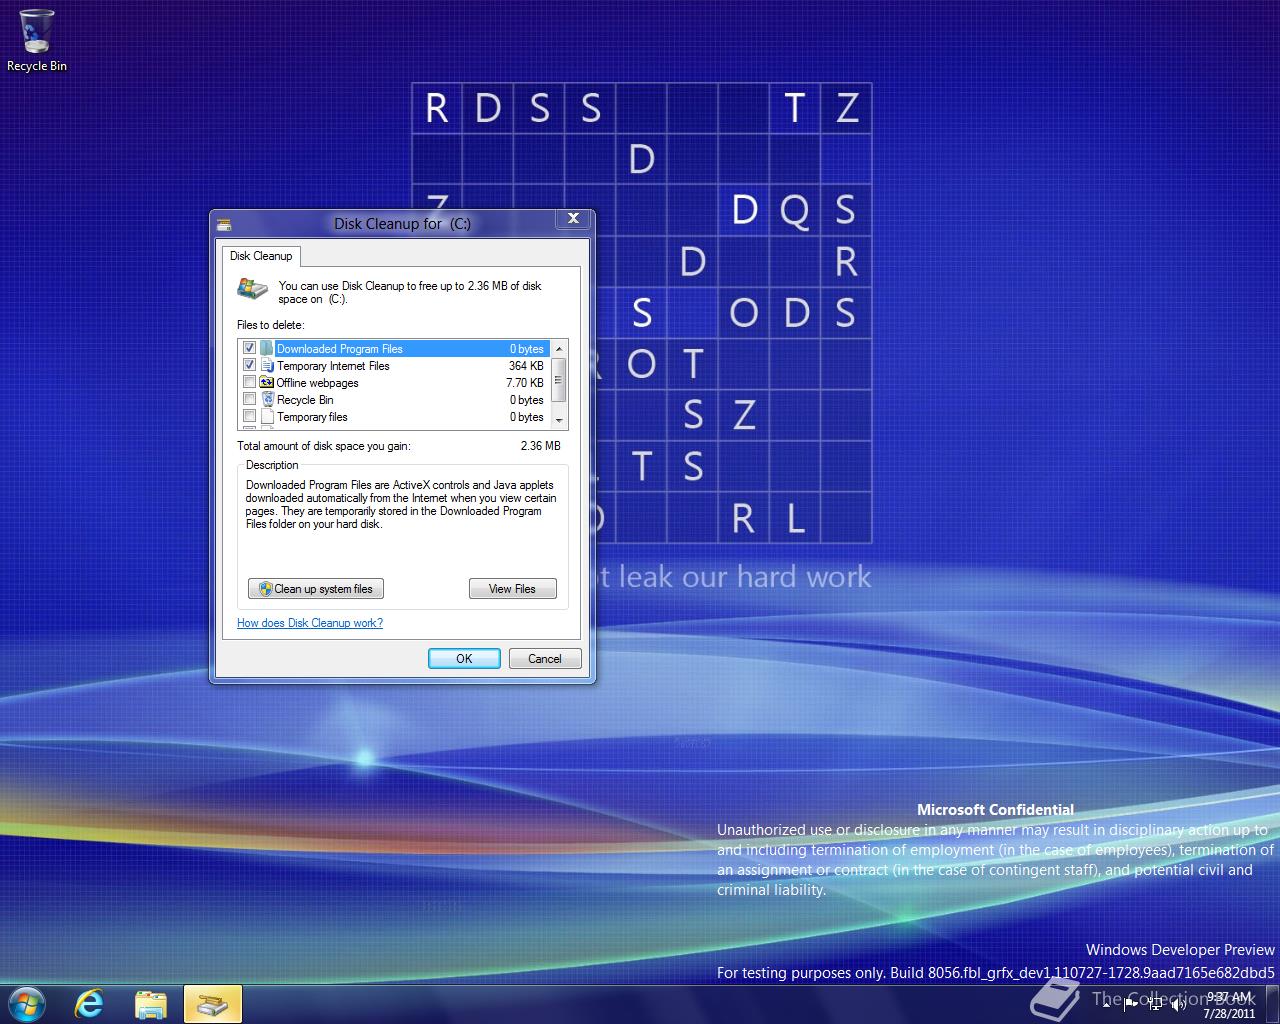Check the Recycle Bin checkbox in list
This screenshot has width=1280, height=1024.
249,399
